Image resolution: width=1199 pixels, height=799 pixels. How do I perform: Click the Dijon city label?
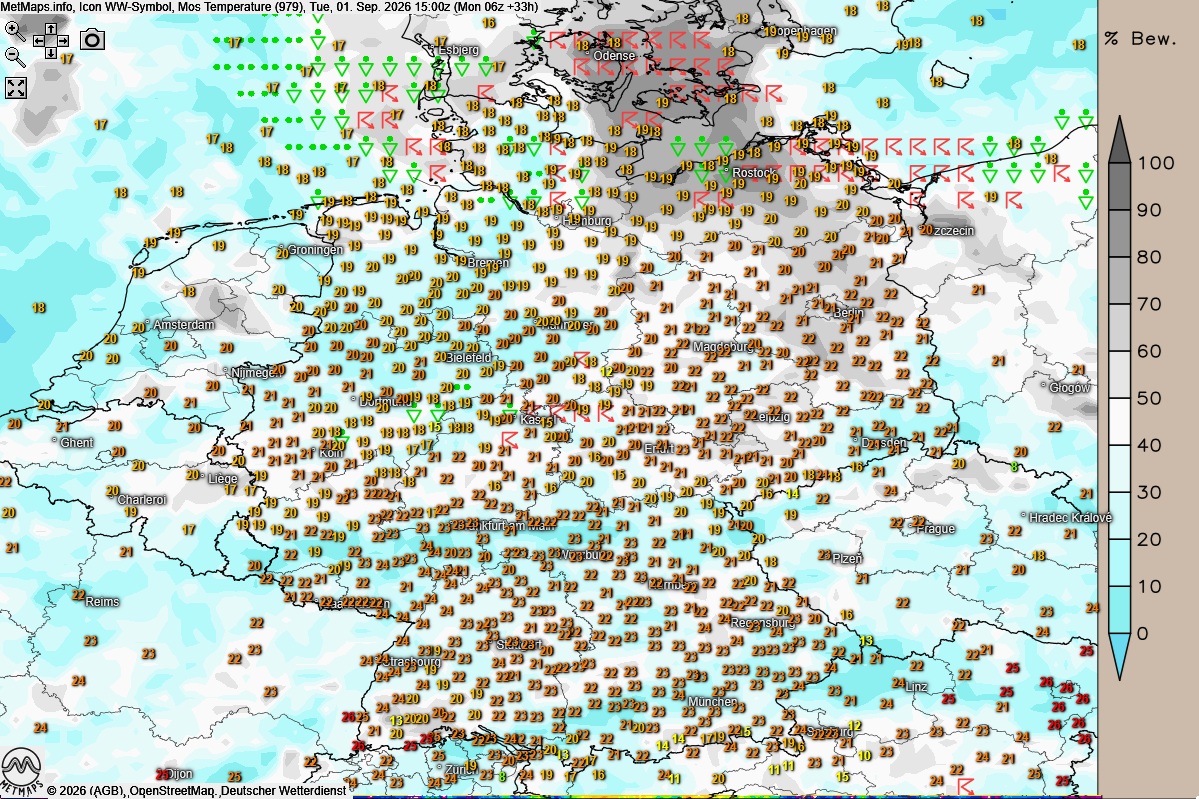(178, 774)
